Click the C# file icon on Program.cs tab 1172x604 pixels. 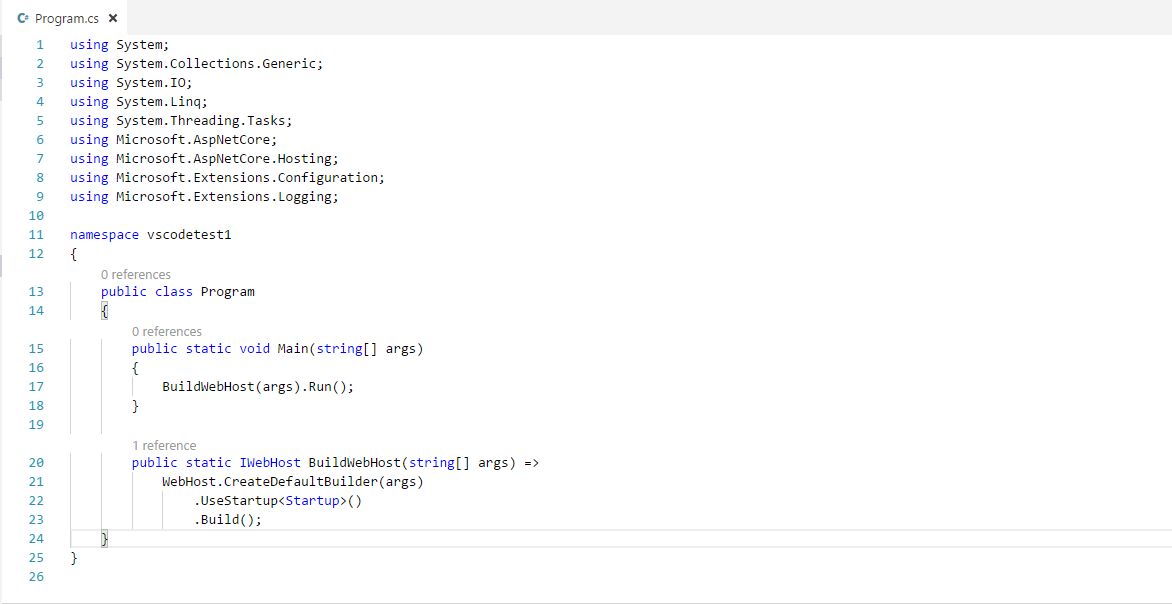[x=23, y=19]
